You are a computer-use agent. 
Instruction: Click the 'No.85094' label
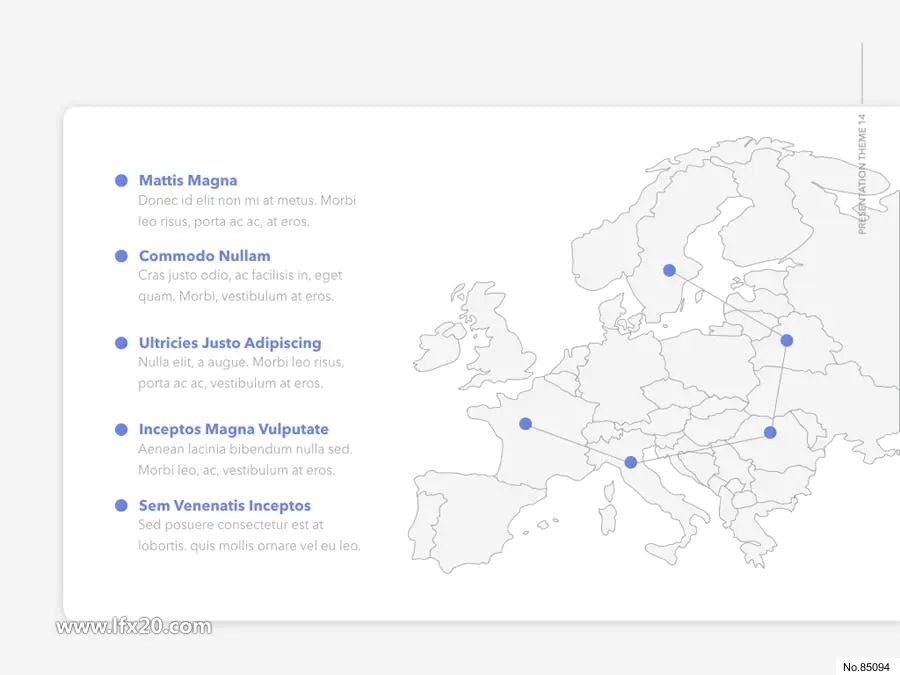click(x=866, y=667)
